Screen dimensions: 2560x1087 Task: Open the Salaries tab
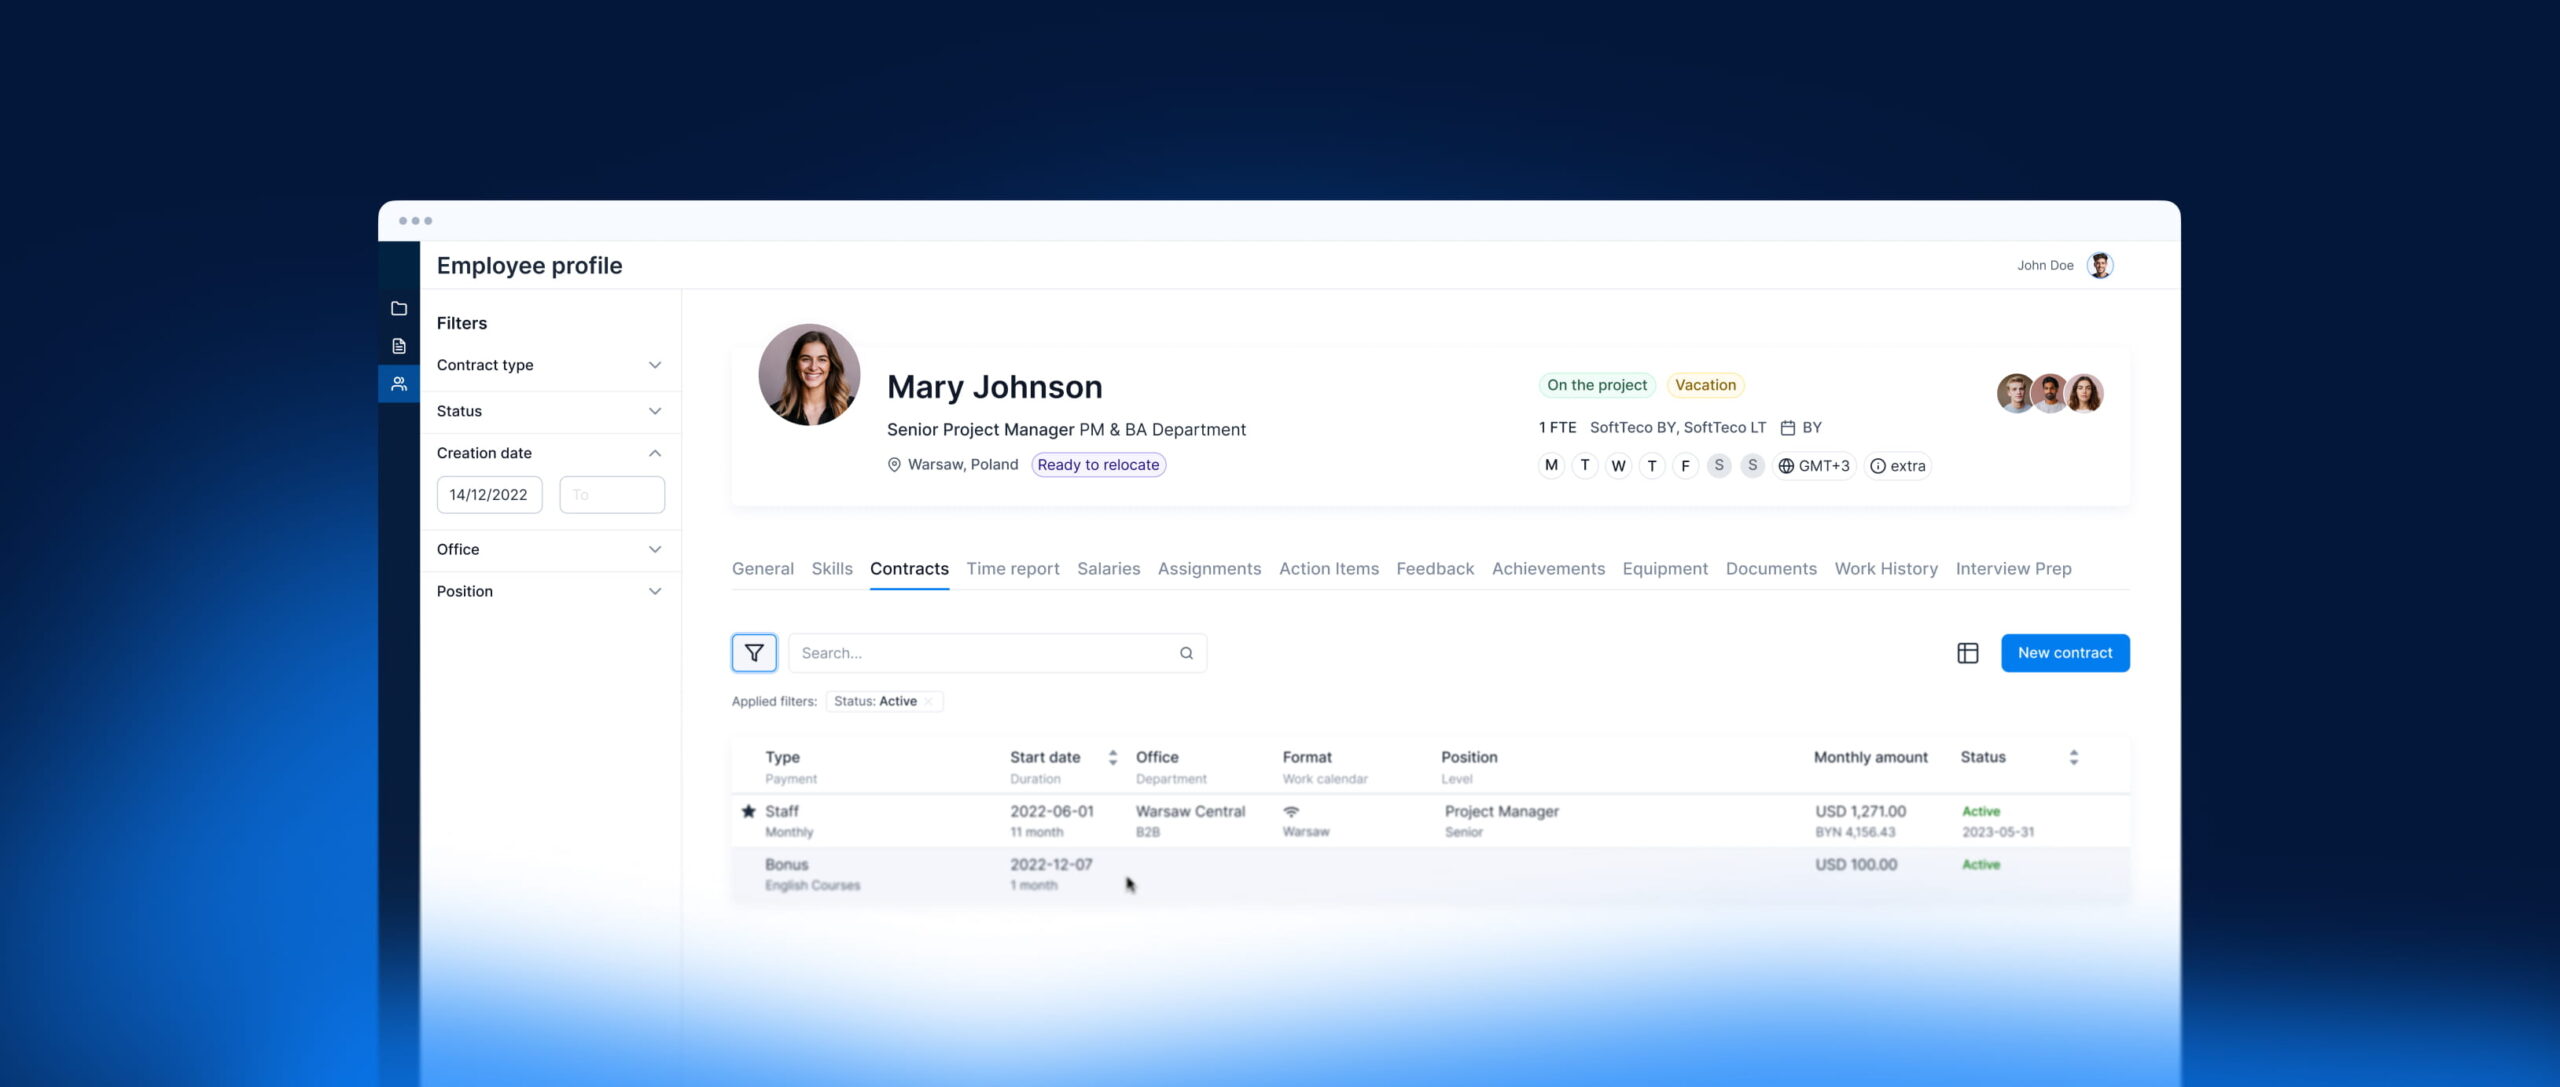1109,569
